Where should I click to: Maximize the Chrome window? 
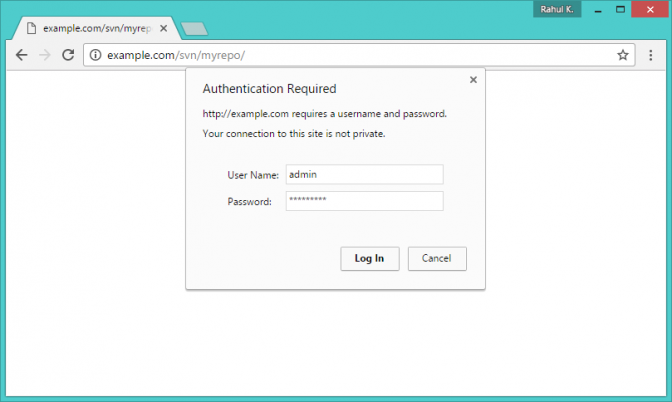(620, 9)
